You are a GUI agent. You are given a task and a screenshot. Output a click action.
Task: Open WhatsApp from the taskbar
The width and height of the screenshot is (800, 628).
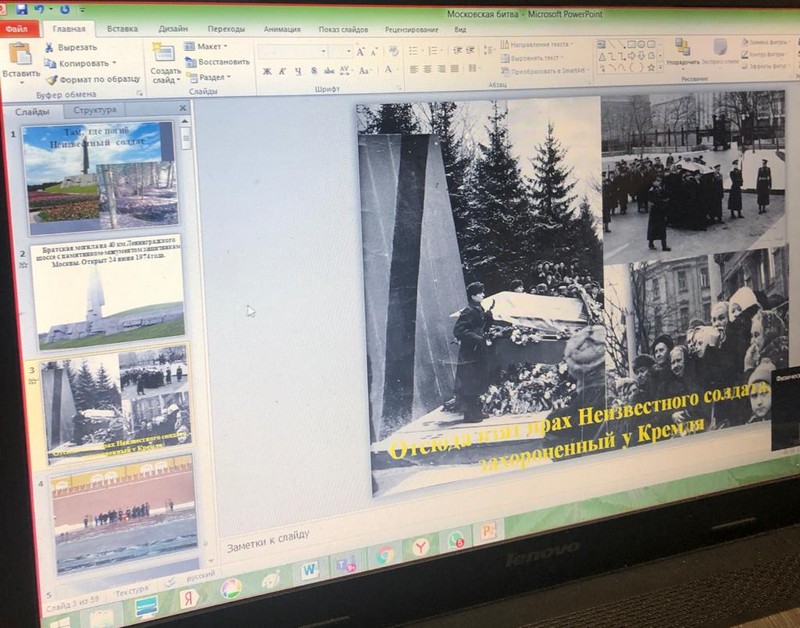456,541
